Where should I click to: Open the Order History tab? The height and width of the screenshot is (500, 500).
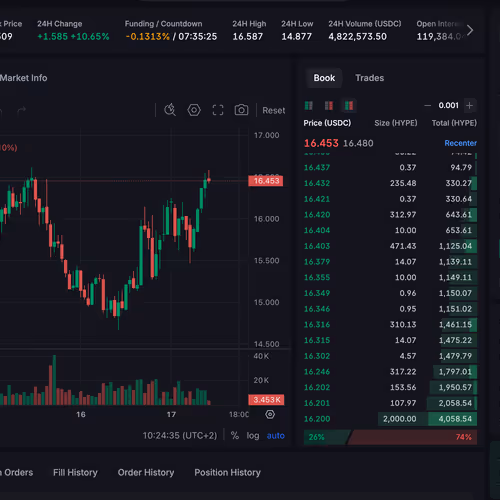[x=146, y=472]
